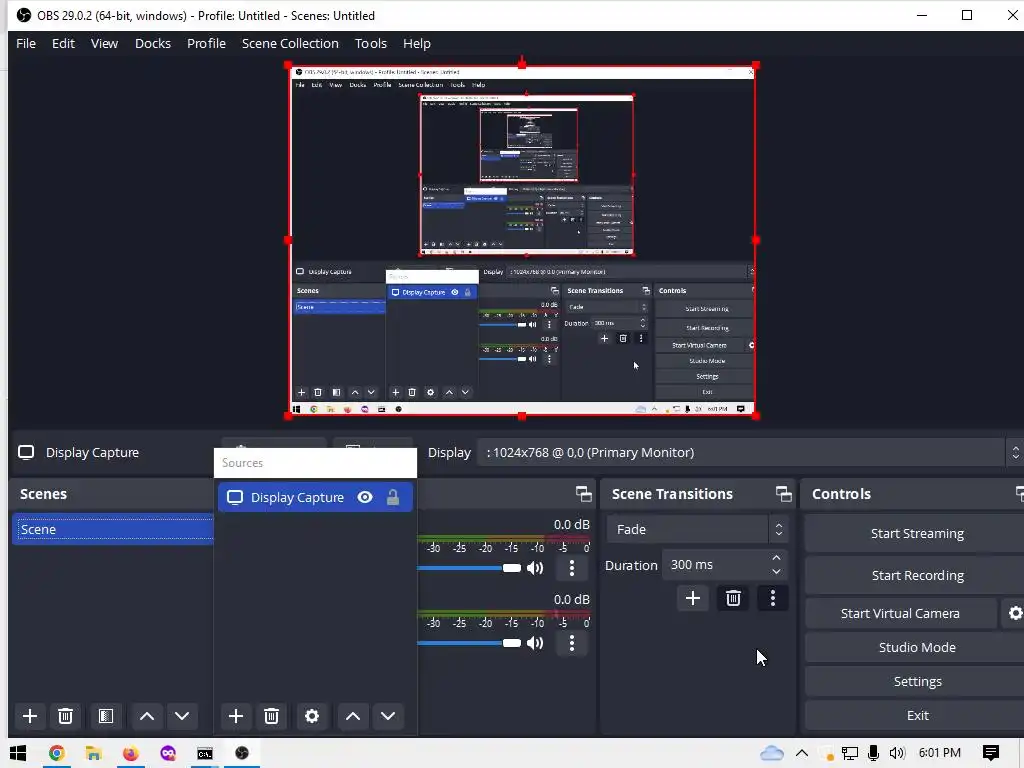This screenshot has height=768, width=1024.
Task: Move the source down in the list
Action: coord(388,716)
